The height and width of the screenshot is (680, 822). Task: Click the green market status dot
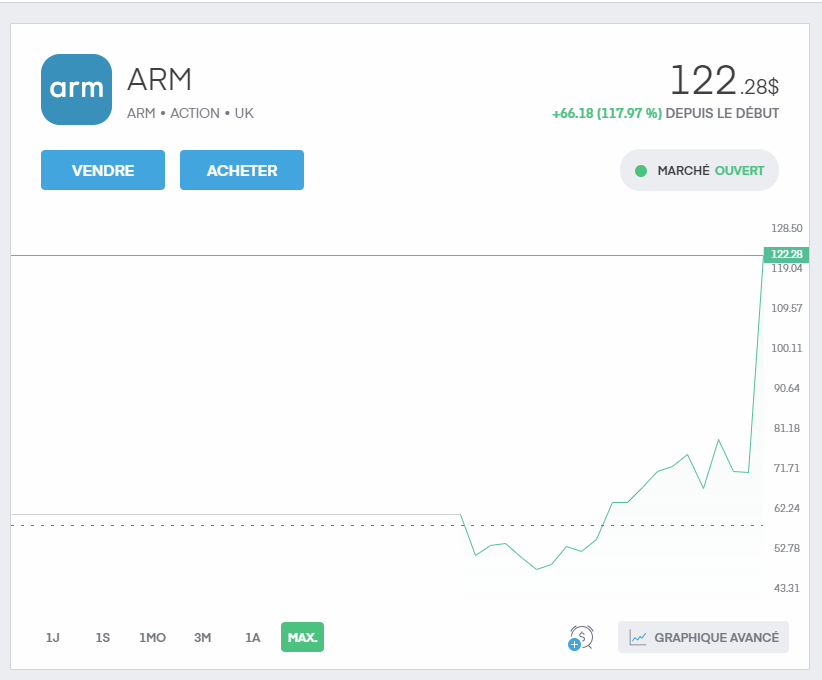tap(641, 170)
